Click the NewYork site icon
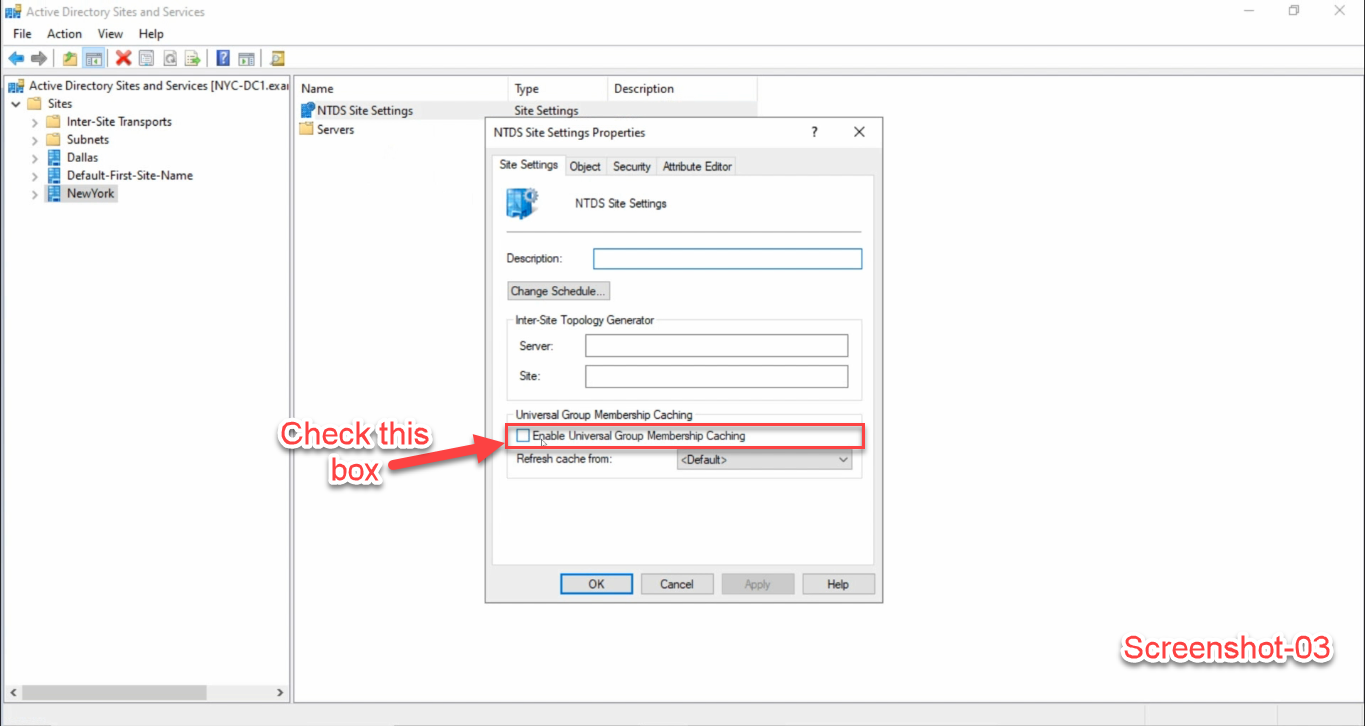The image size is (1366, 726). point(54,193)
